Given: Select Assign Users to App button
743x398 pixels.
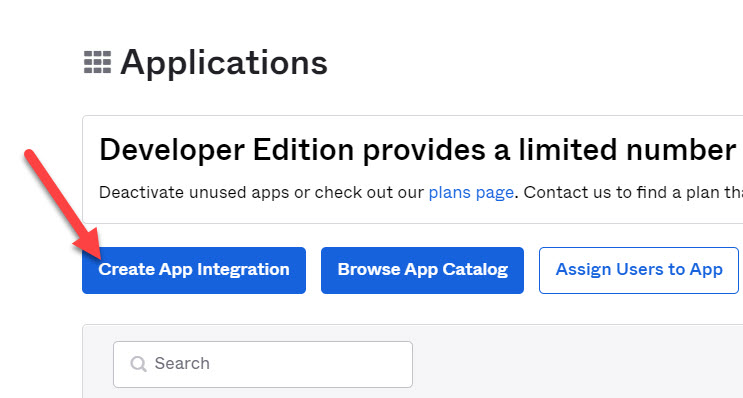Looking at the screenshot, I should [x=639, y=270].
